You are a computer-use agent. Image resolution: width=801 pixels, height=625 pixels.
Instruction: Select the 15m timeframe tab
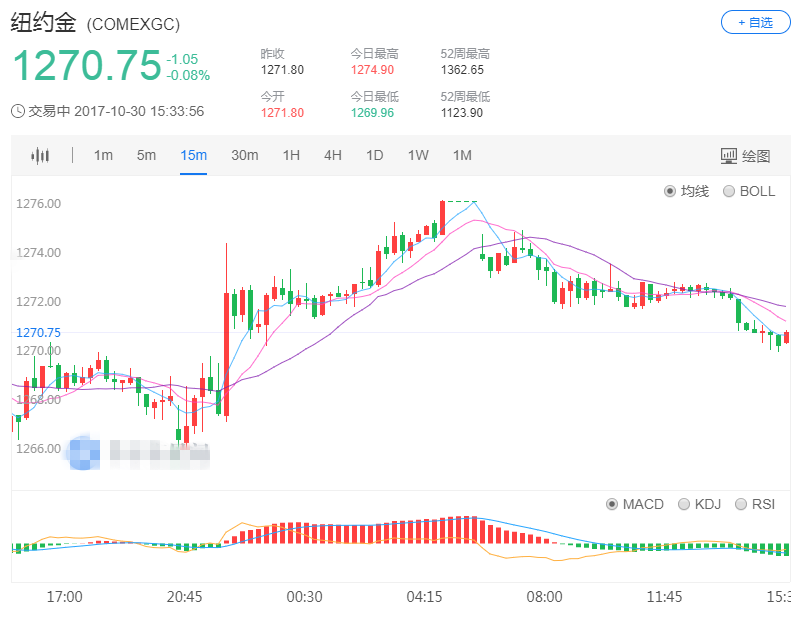coord(193,155)
